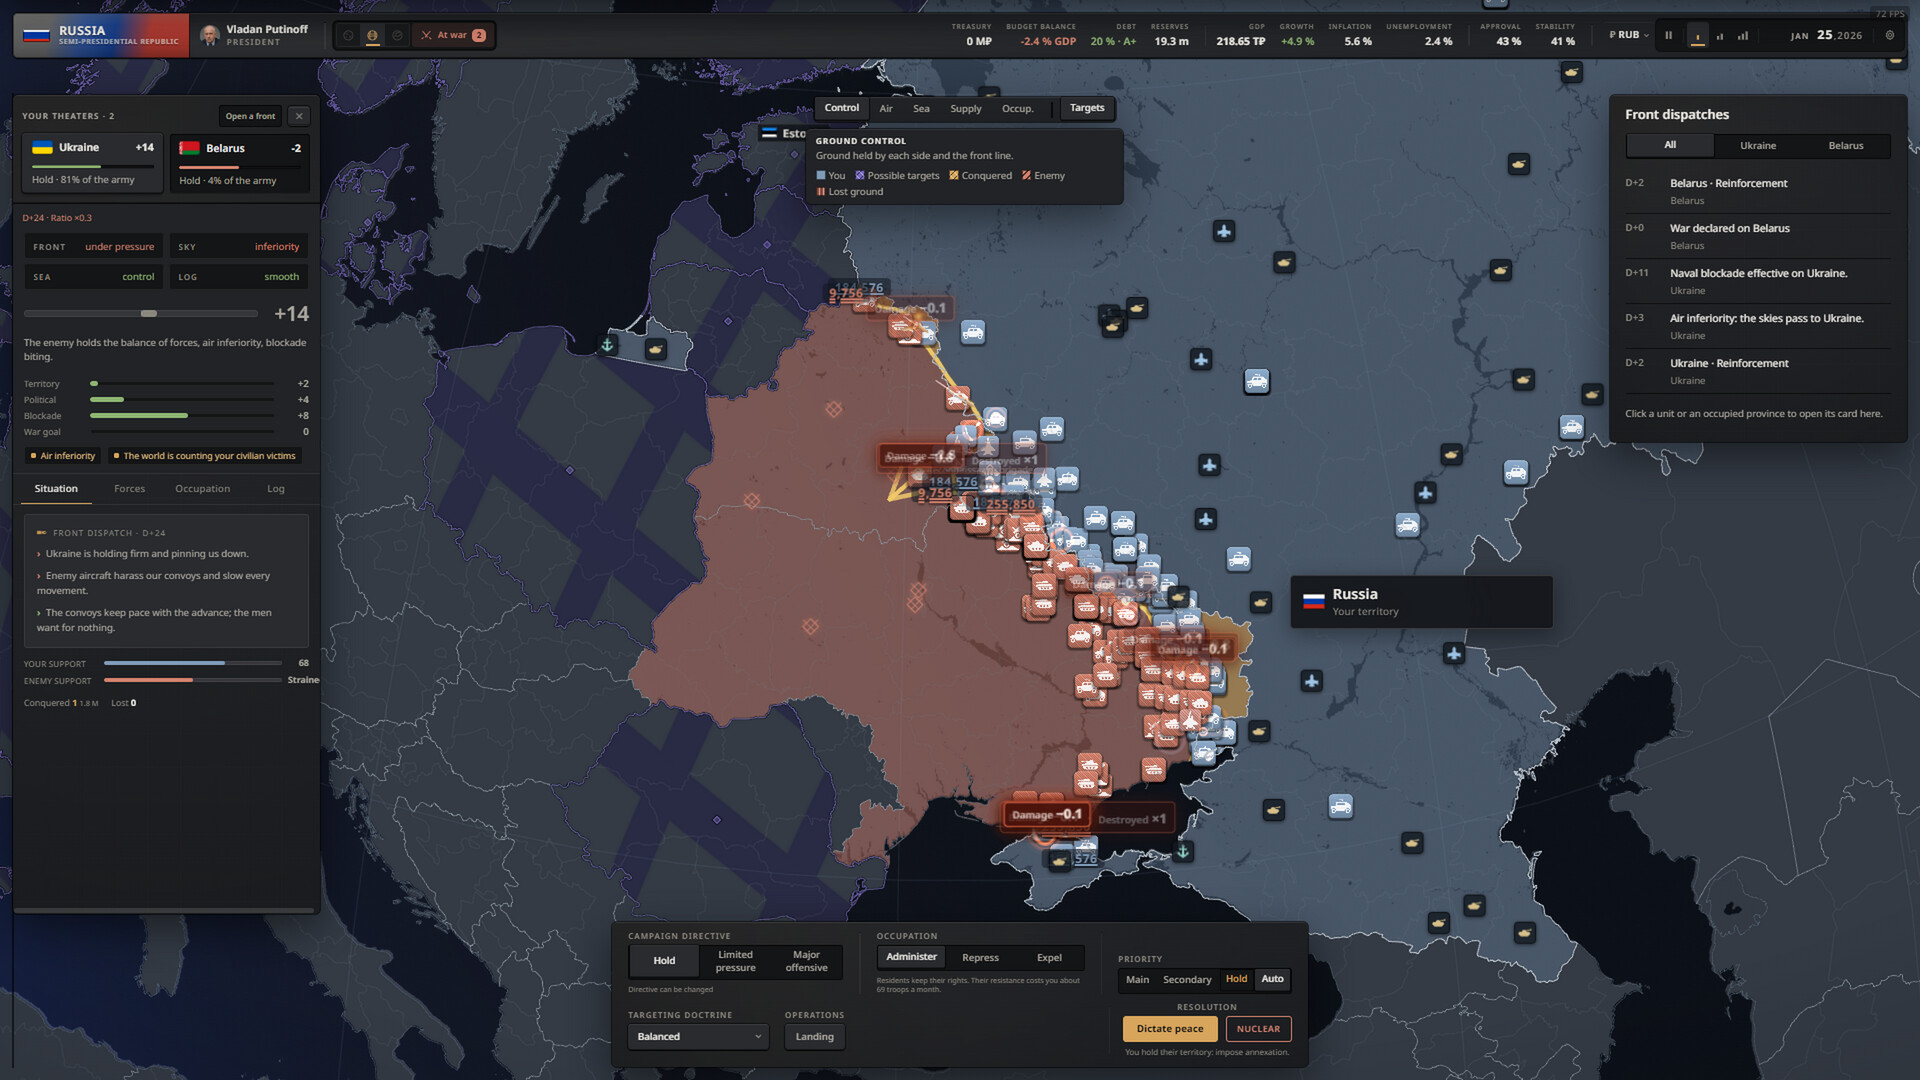The image size is (1920, 1080).
Task: Click the Dictate peace button
Action: pos(1170,1029)
